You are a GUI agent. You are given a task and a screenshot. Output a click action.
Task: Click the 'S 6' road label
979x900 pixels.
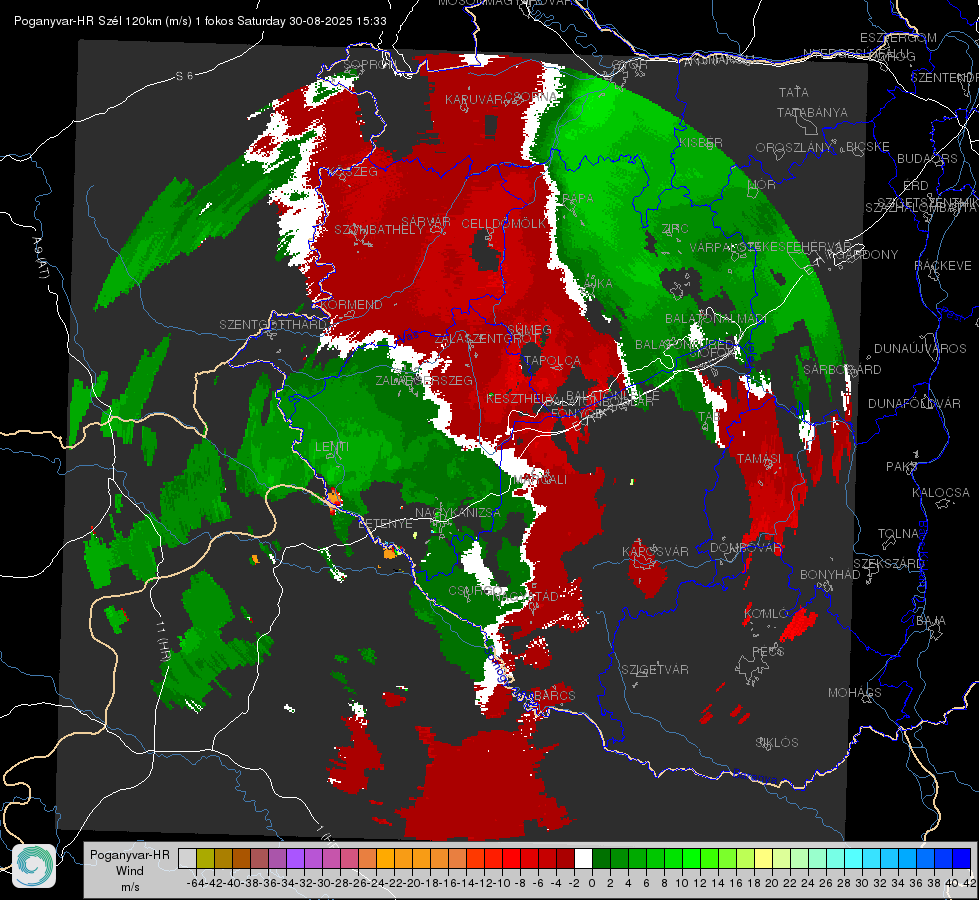(x=185, y=76)
